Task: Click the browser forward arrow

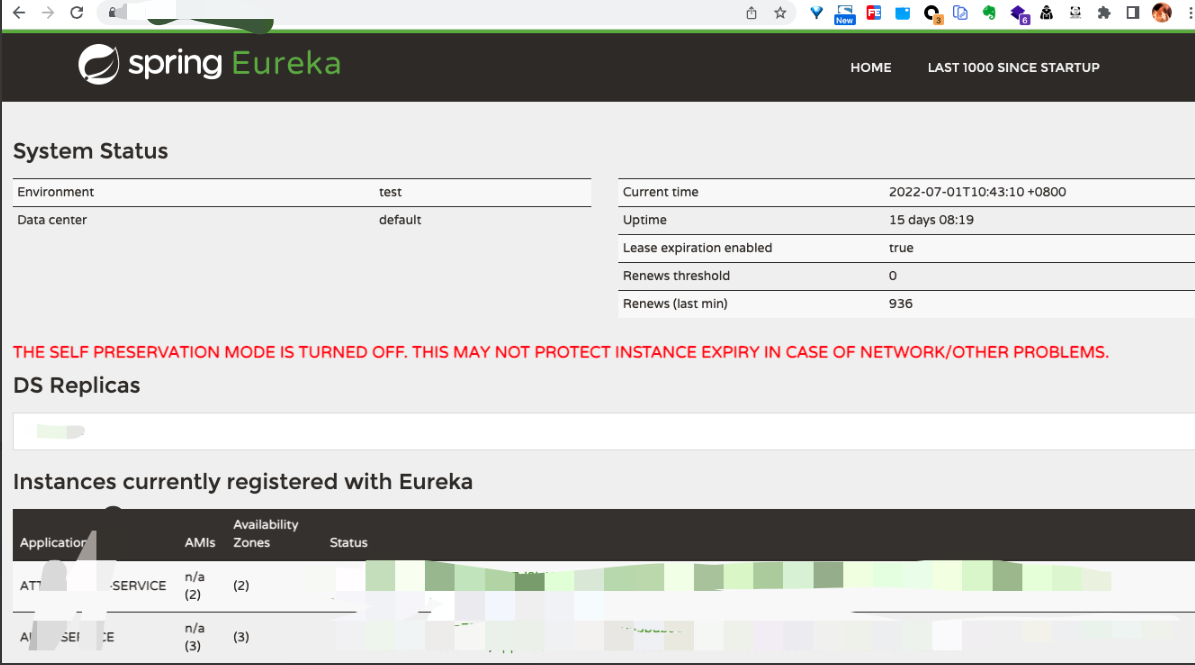Action: pos(47,13)
